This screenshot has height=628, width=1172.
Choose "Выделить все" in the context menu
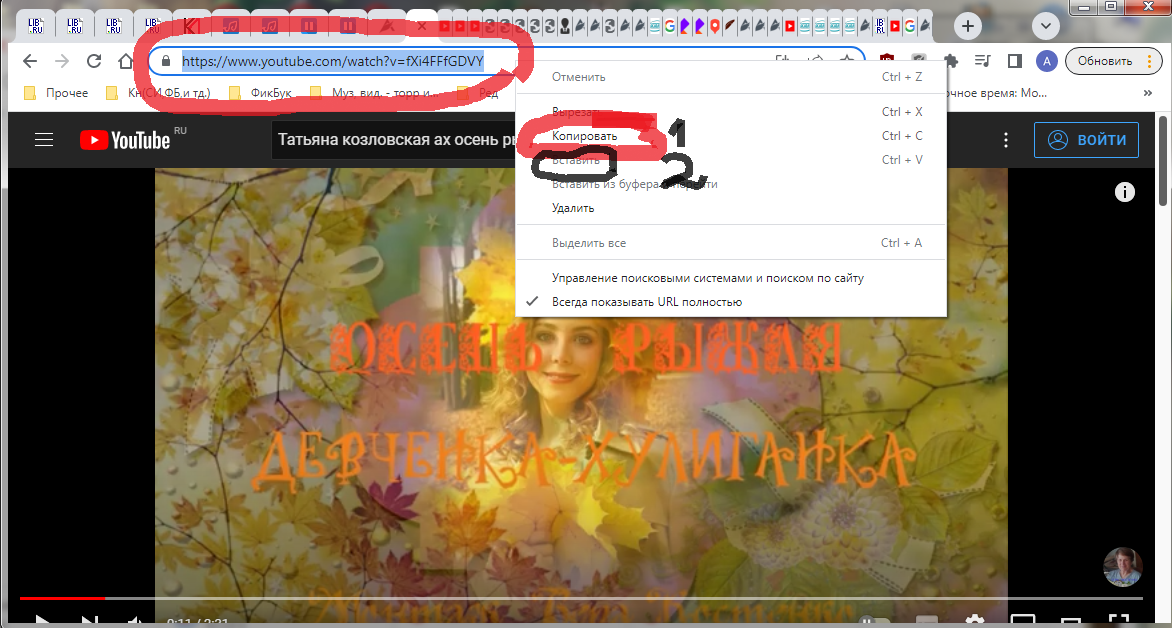point(589,243)
